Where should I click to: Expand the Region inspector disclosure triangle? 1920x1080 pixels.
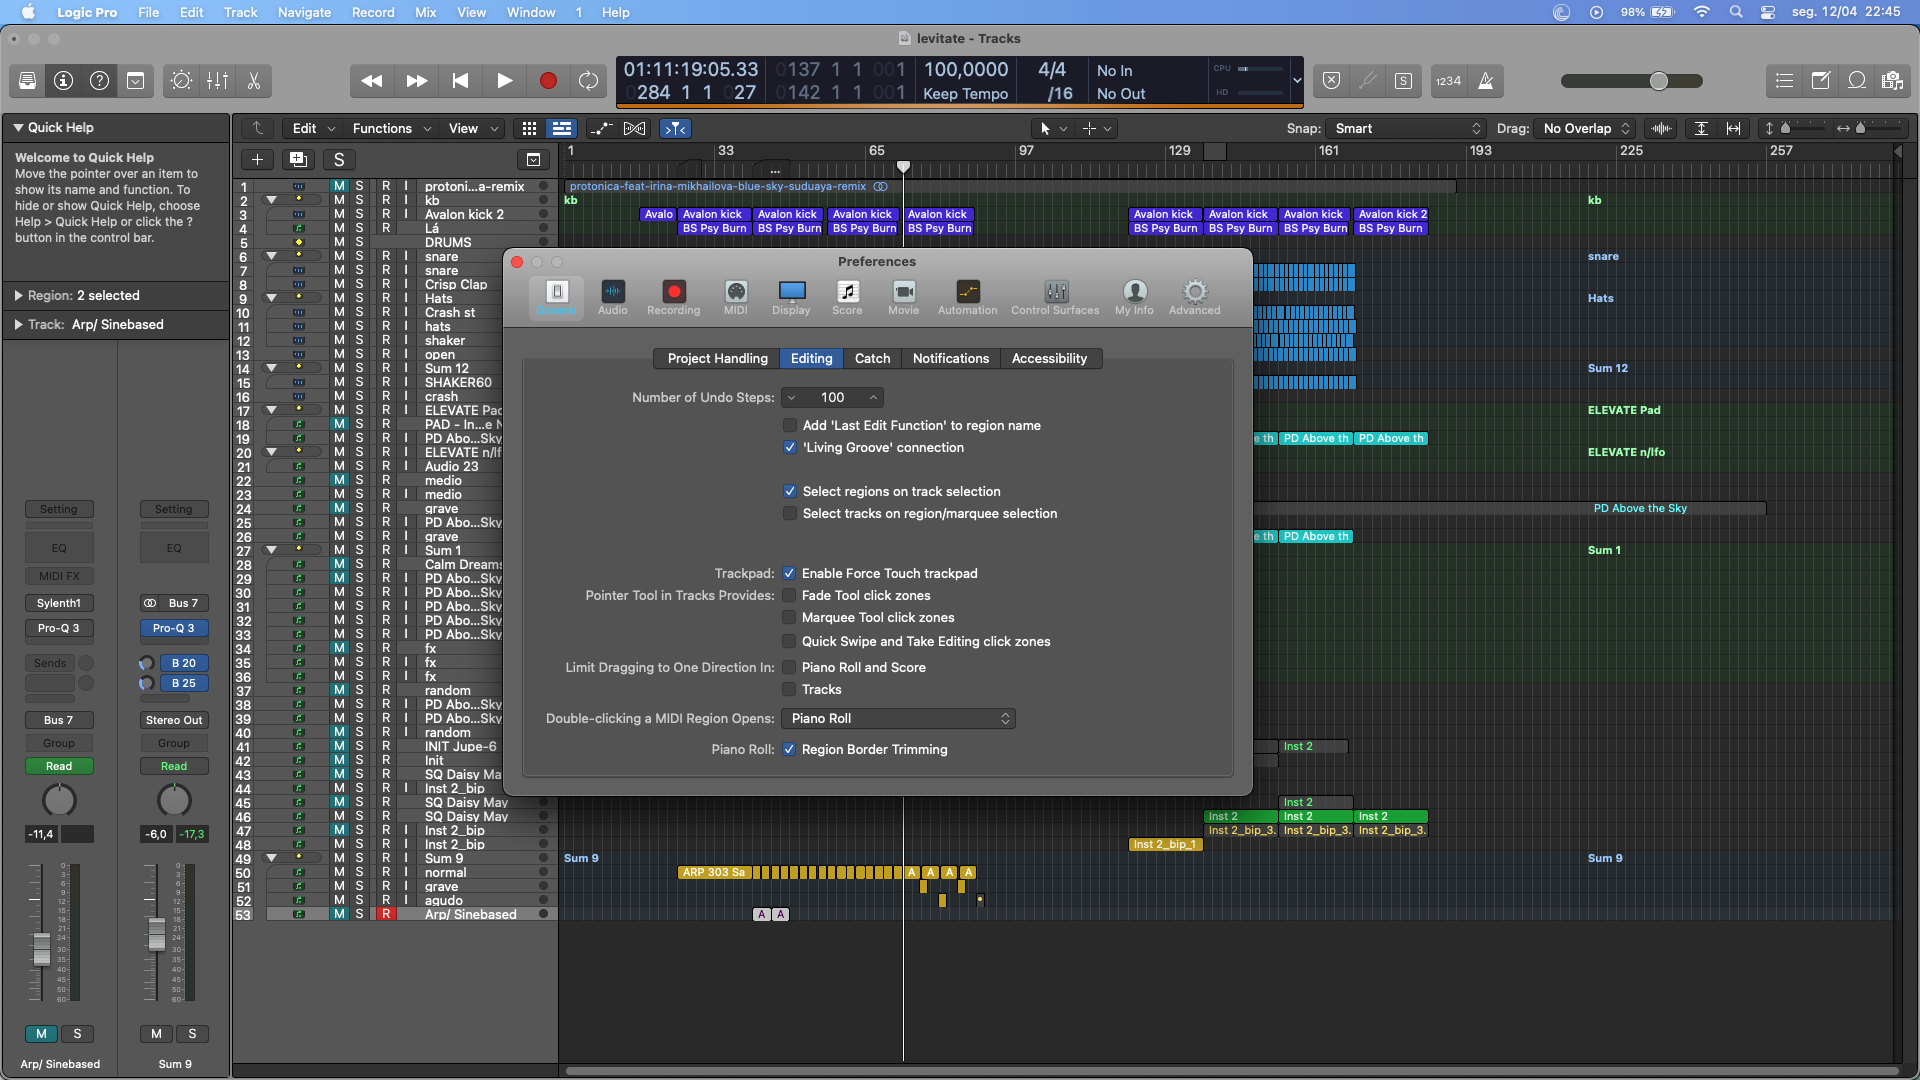coord(18,296)
